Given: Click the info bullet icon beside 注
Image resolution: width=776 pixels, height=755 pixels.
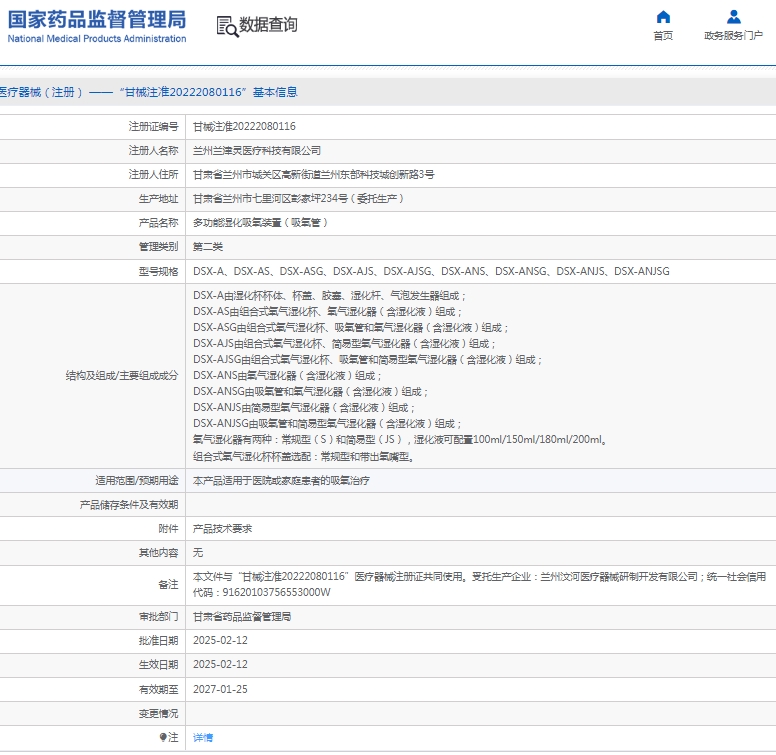Looking at the screenshot, I should pyautogui.click(x=163, y=737).
